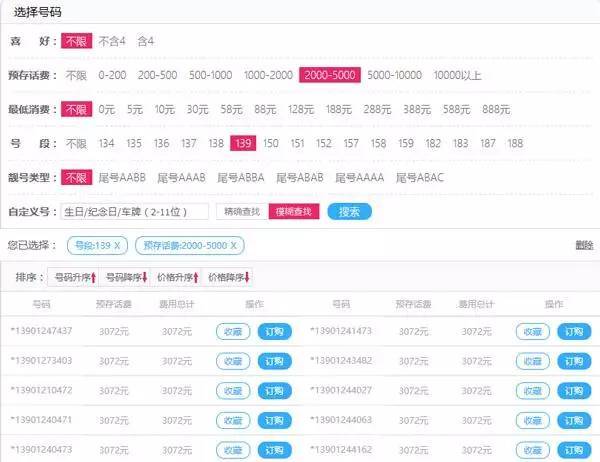The image size is (600, 462).
Task: Set minimum consumption to 188元
Action: 338,109
